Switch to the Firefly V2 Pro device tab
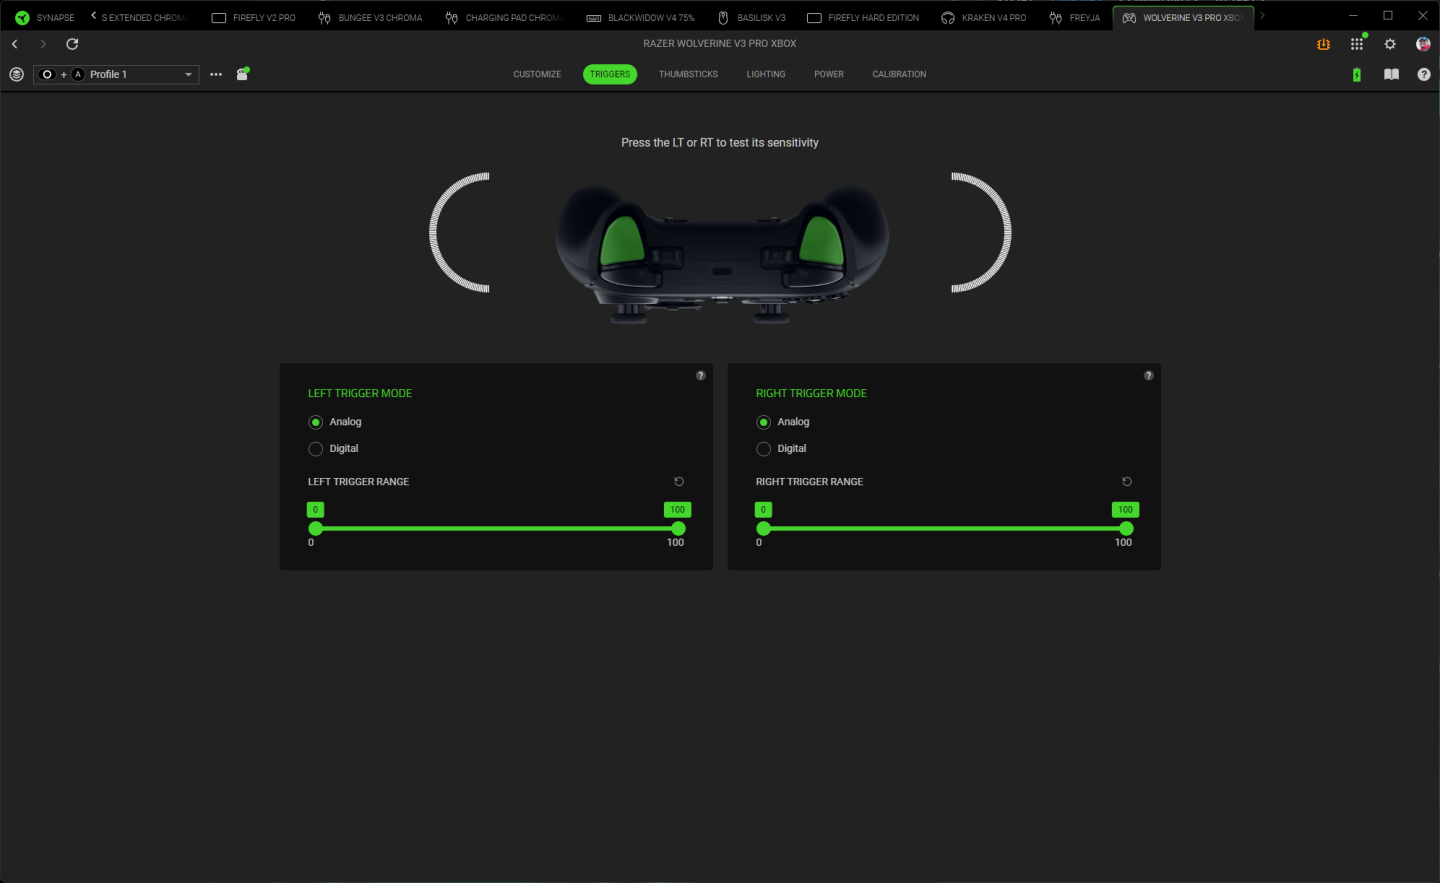Viewport: 1440px width, 883px height. (x=254, y=18)
